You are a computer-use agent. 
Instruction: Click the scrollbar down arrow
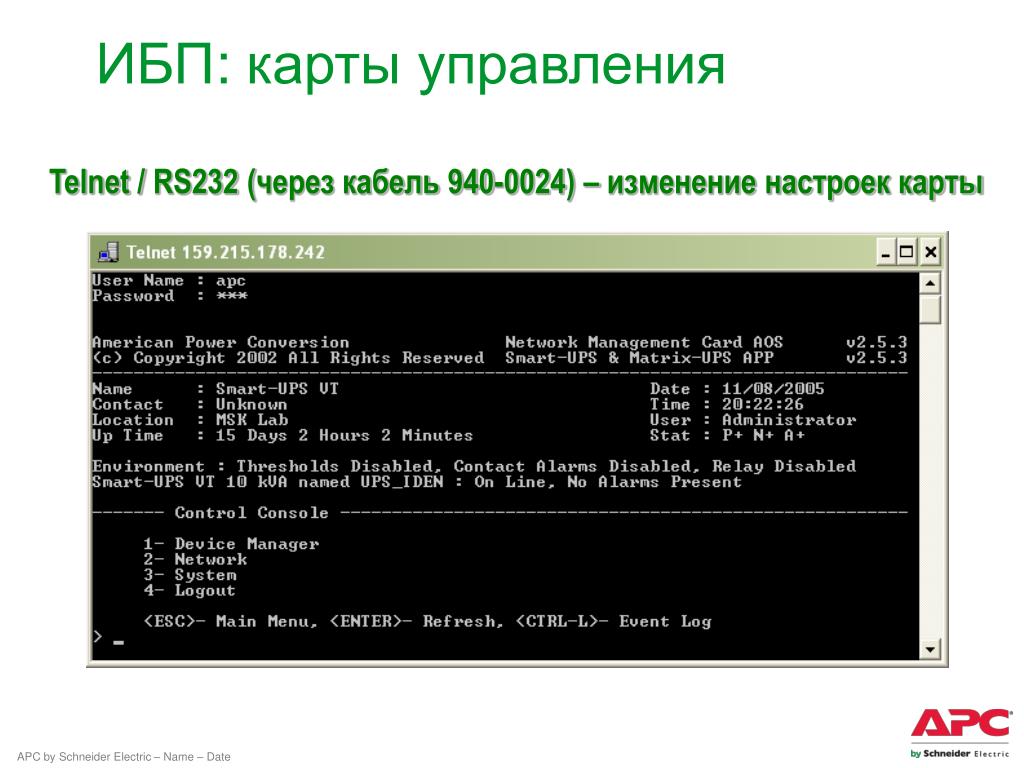click(929, 649)
